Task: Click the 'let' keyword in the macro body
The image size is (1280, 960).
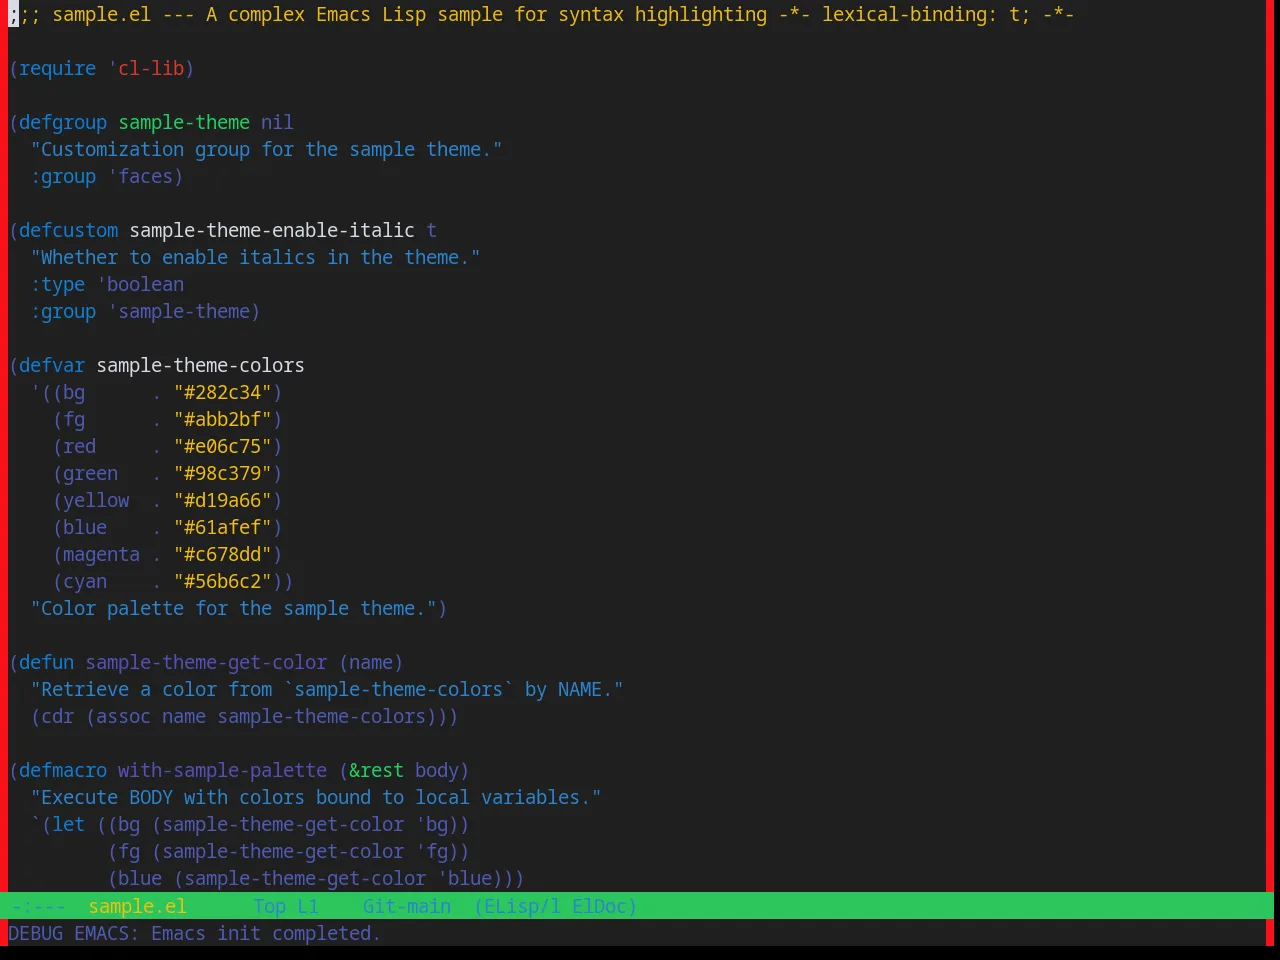Action: coord(69,824)
